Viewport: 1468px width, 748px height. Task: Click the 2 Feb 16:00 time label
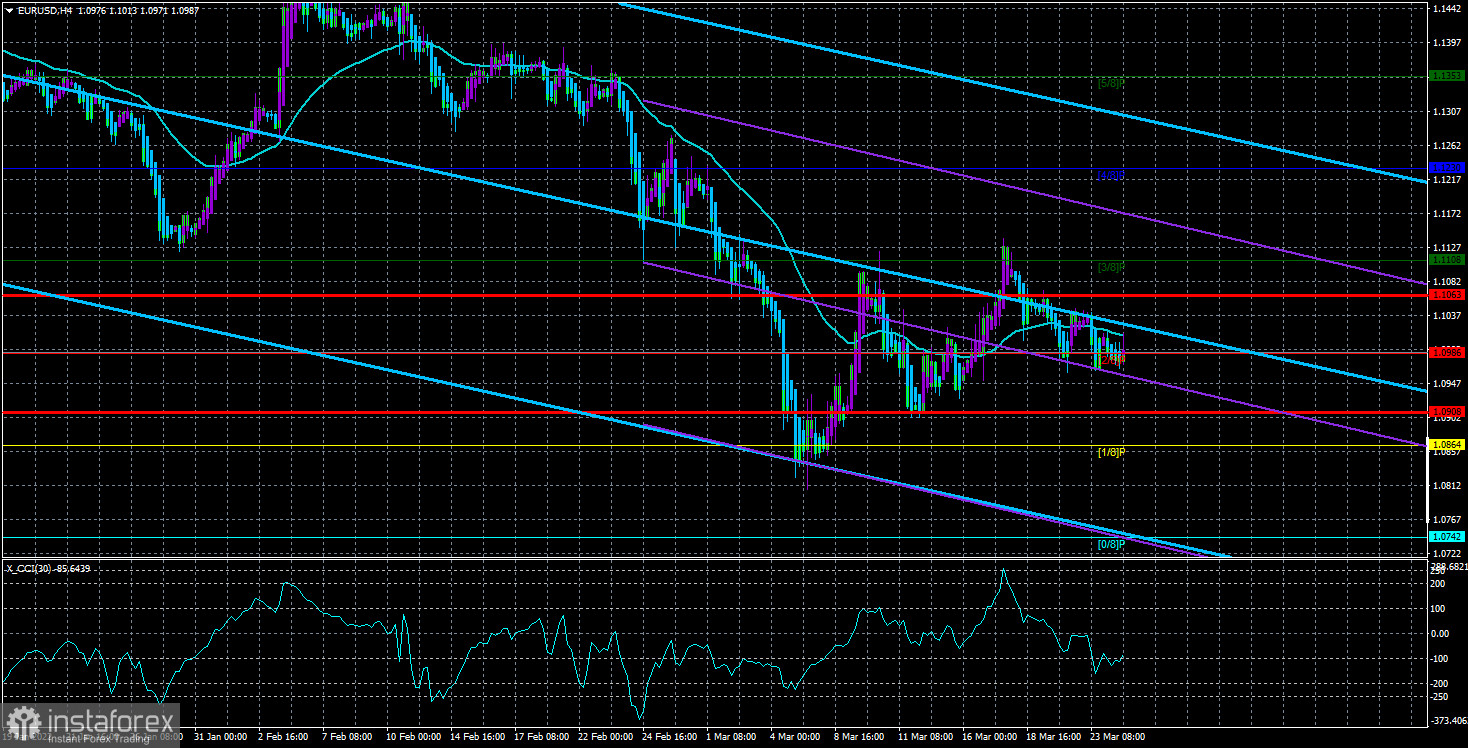coord(284,736)
